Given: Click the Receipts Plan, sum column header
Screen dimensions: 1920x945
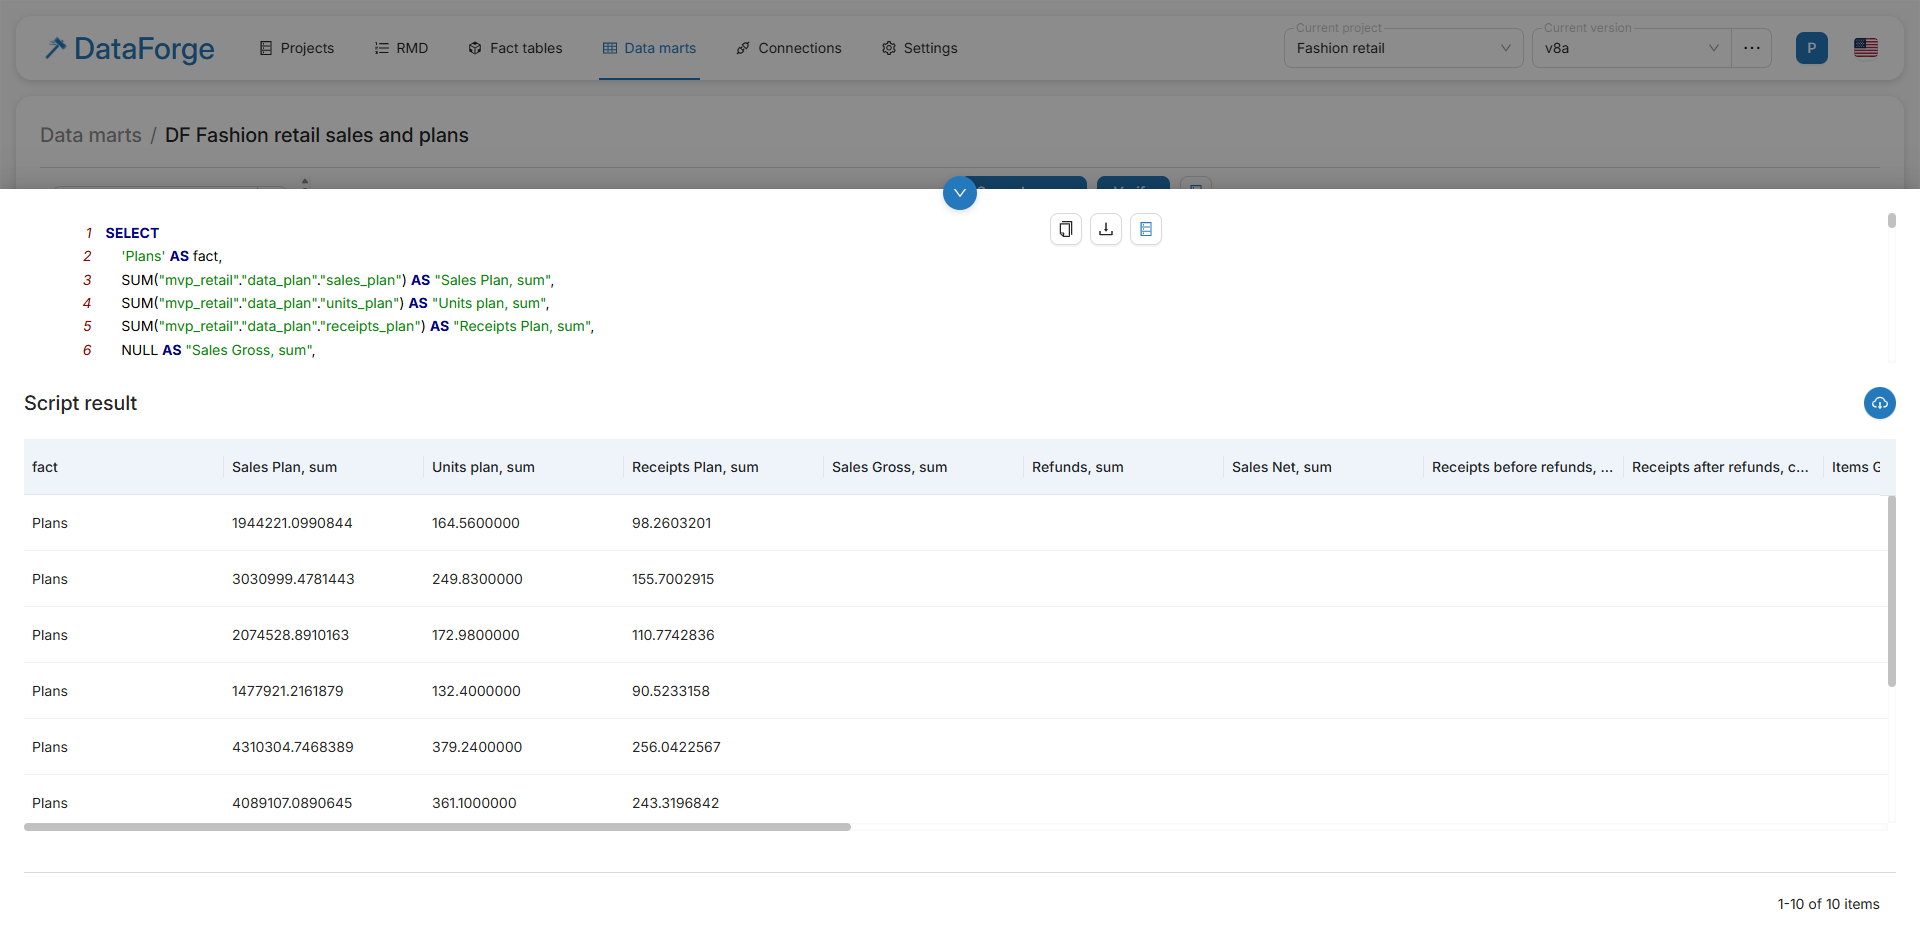Looking at the screenshot, I should pos(695,467).
